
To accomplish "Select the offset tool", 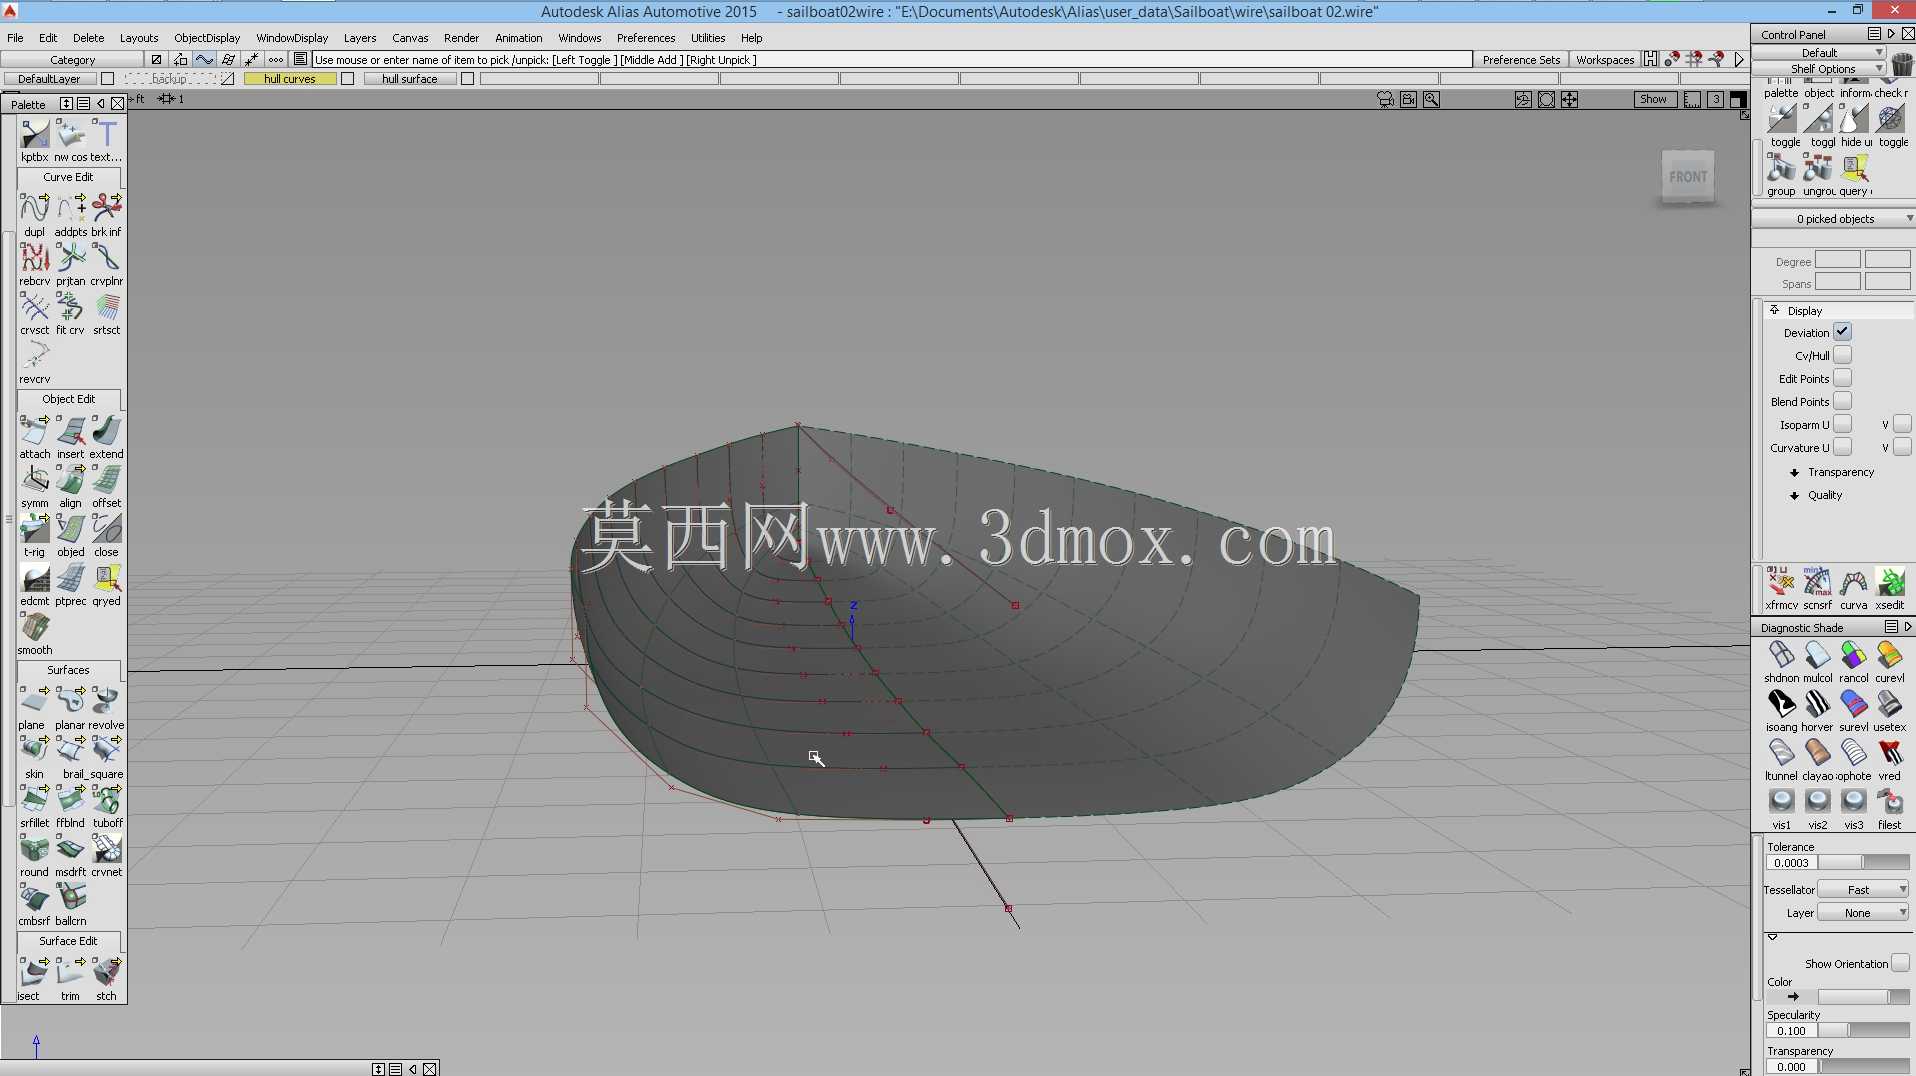I will pyautogui.click(x=106, y=480).
